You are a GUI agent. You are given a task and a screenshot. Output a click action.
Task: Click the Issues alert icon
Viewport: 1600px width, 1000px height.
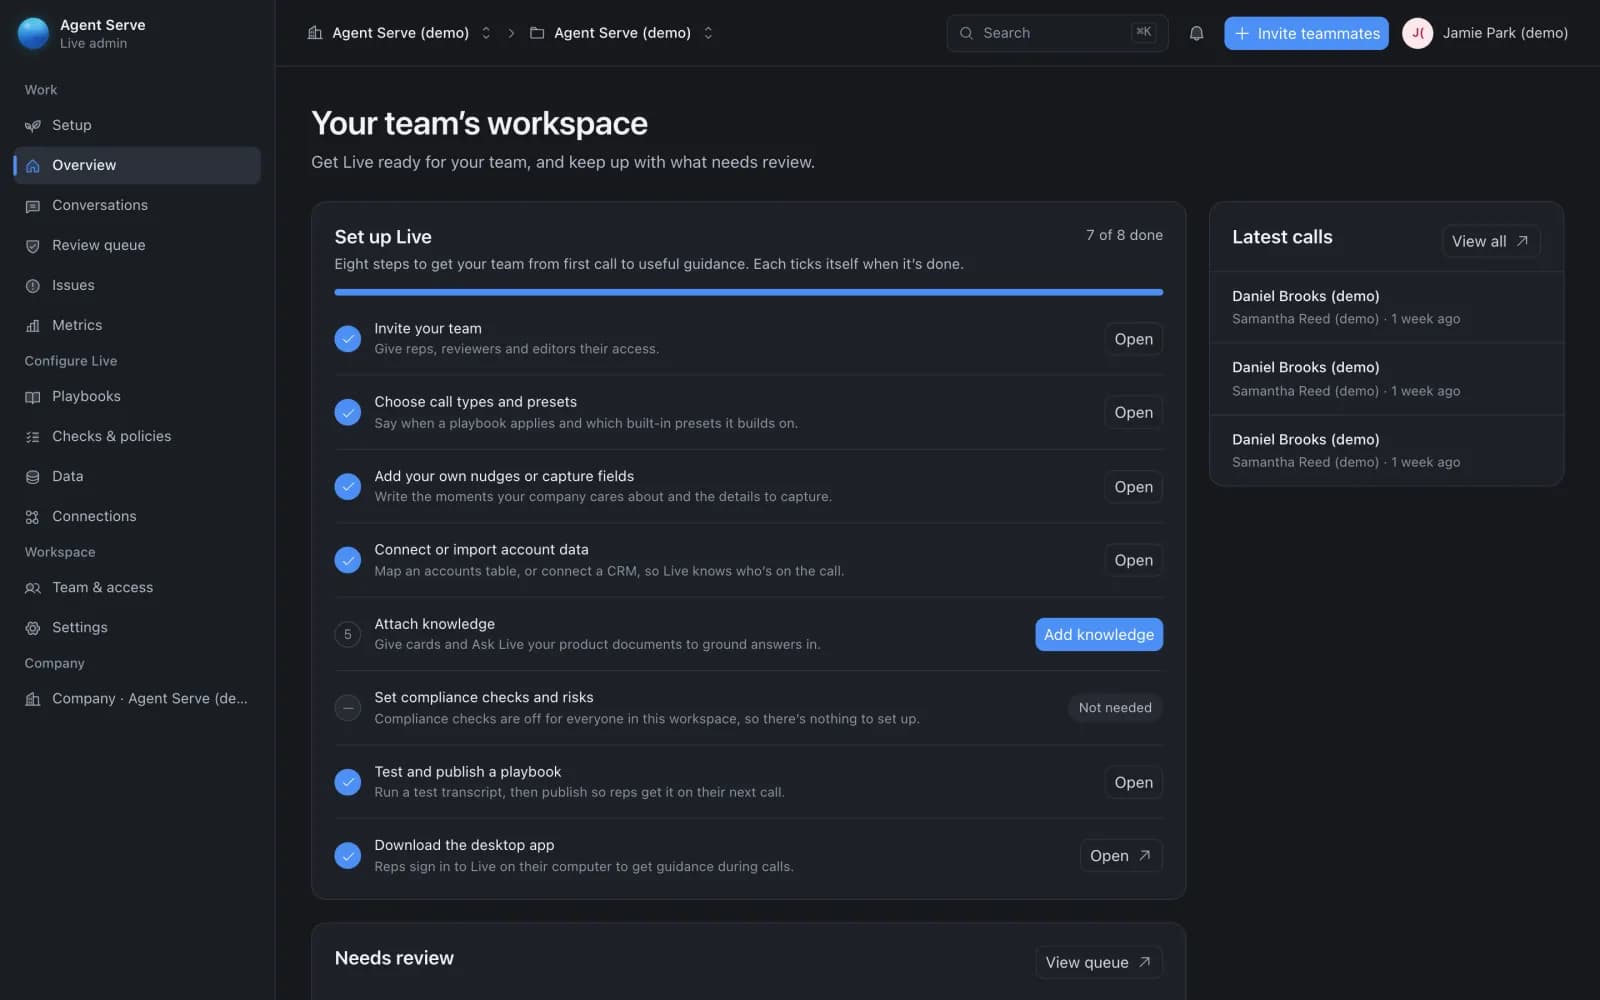click(33, 285)
